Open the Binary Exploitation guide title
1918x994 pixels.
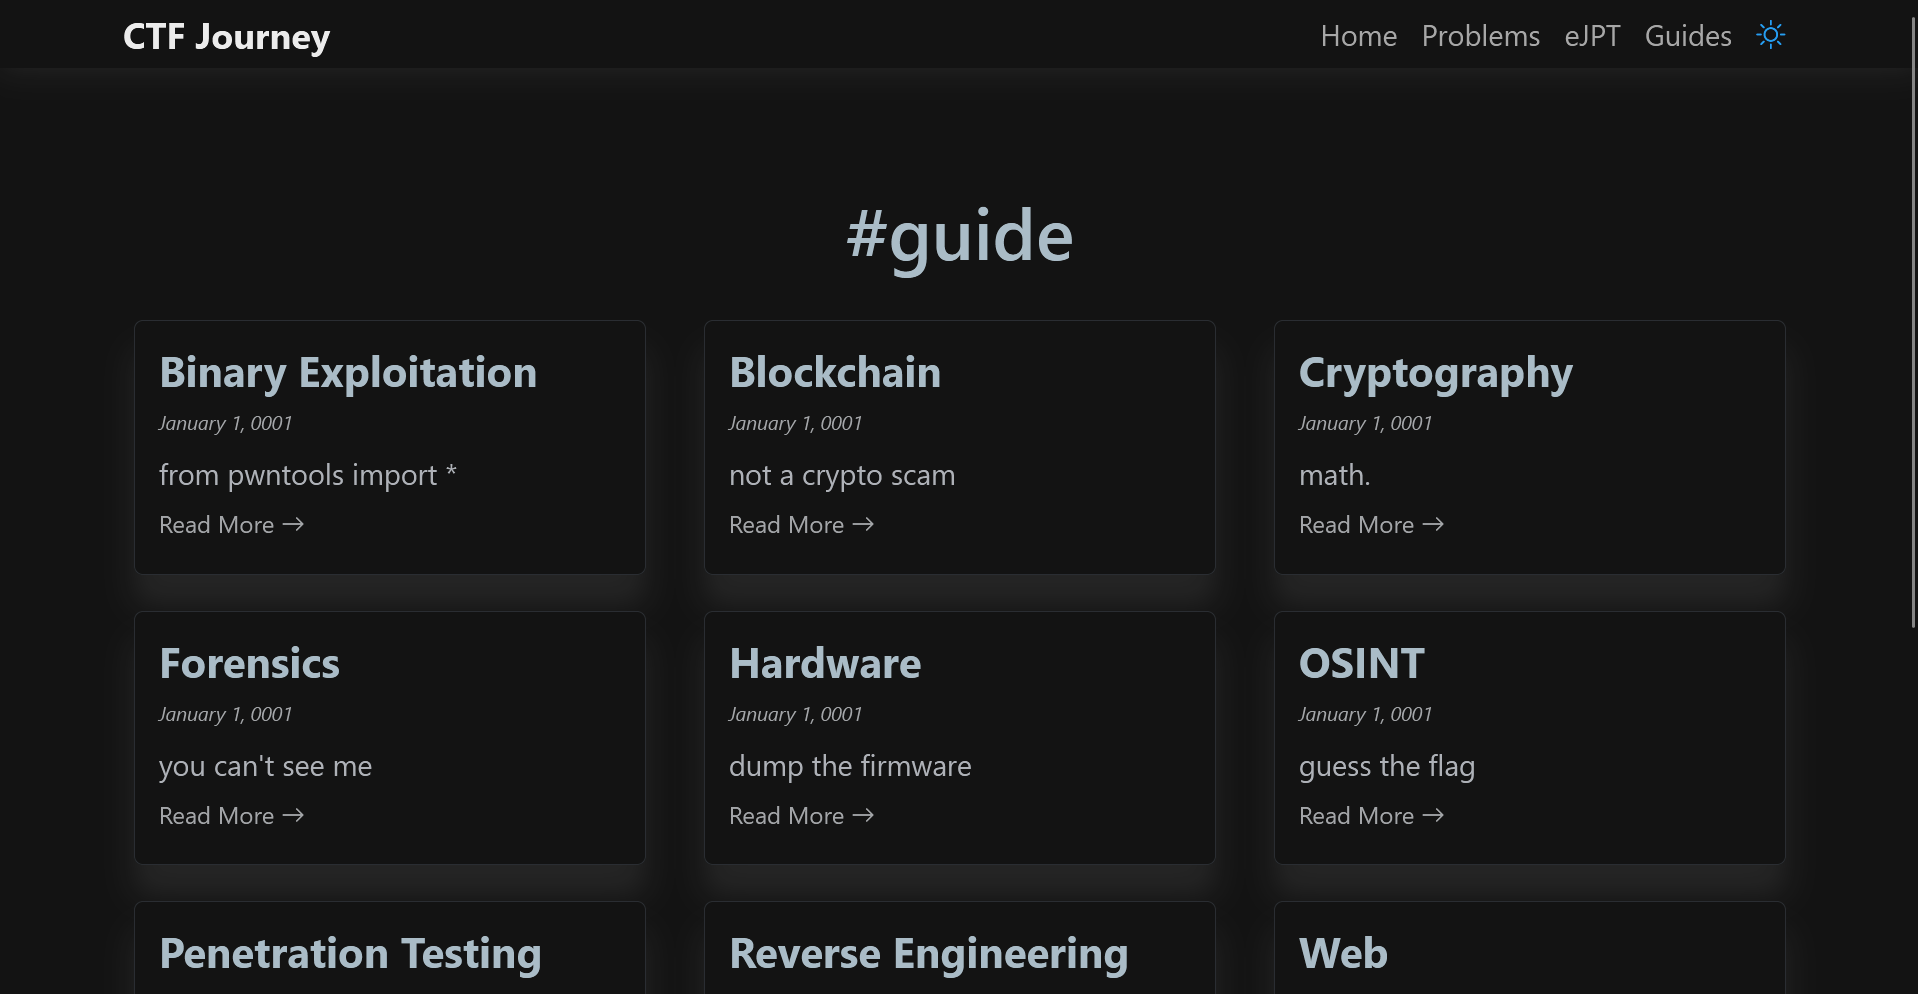click(348, 372)
